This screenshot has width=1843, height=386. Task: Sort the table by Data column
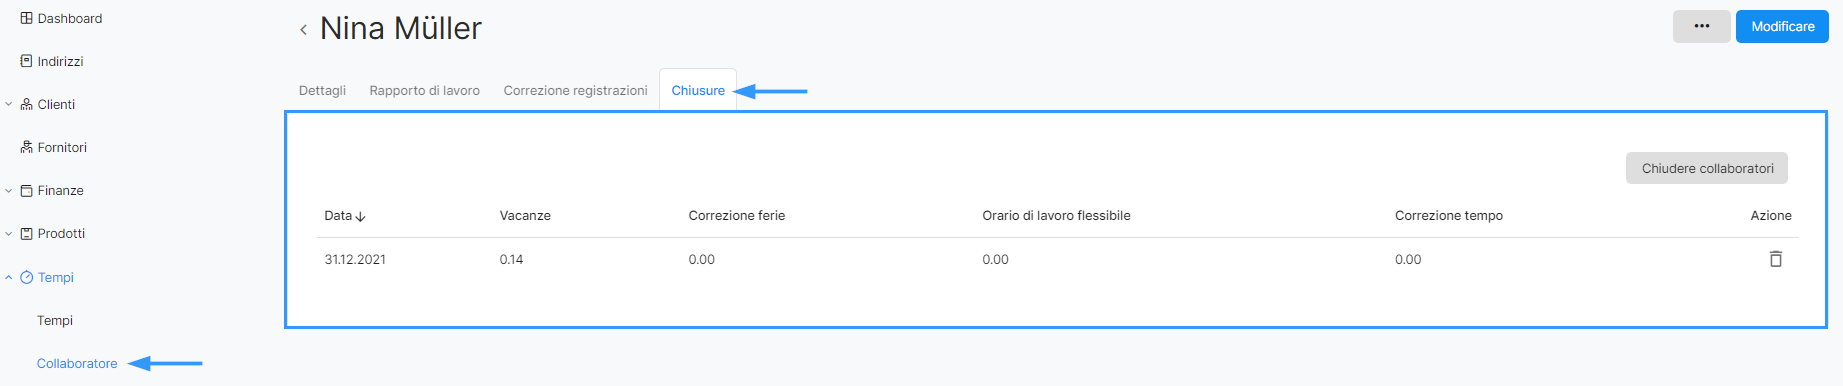pos(345,215)
